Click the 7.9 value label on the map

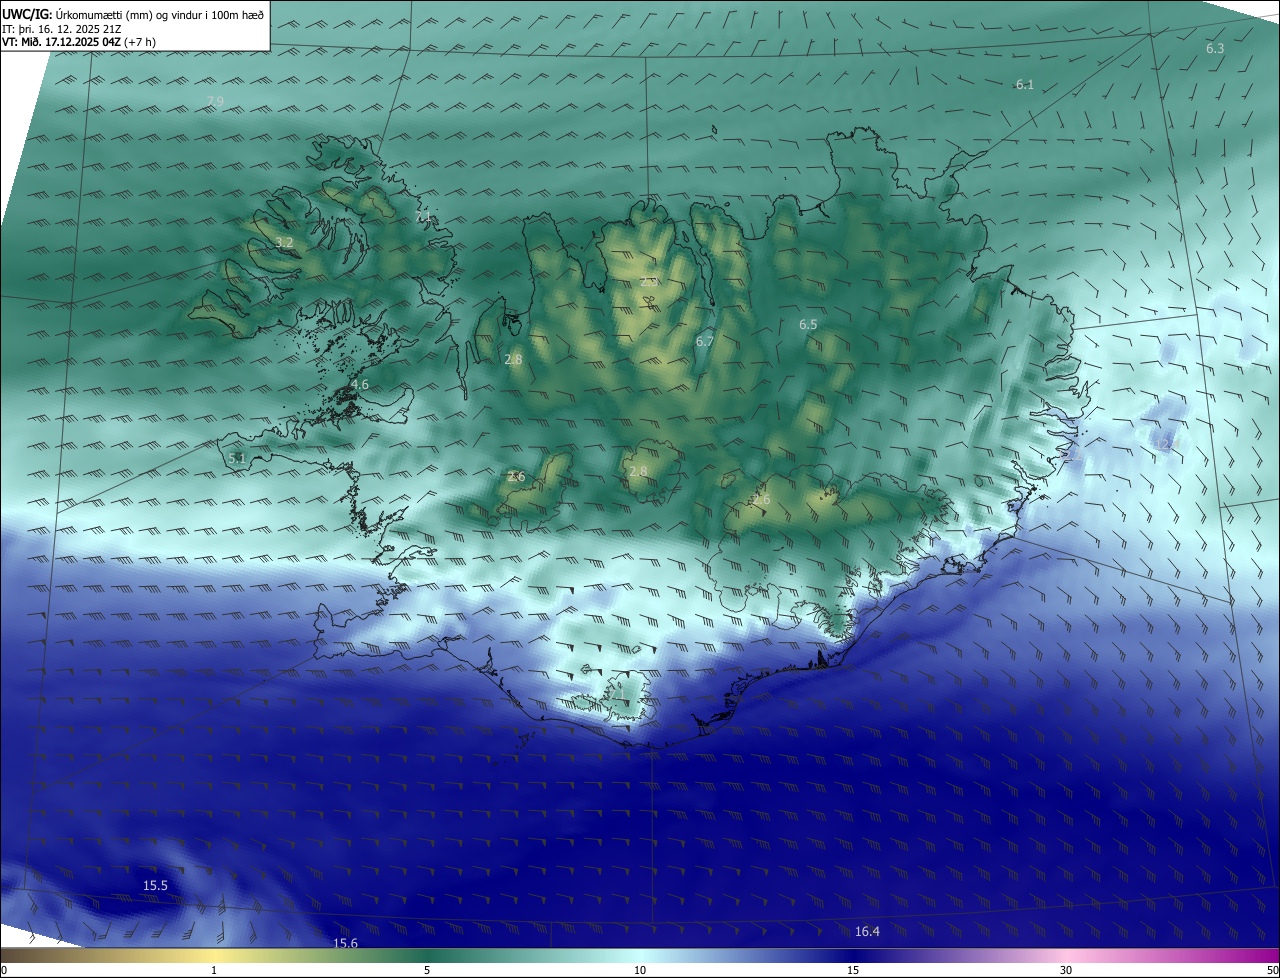pos(215,102)
